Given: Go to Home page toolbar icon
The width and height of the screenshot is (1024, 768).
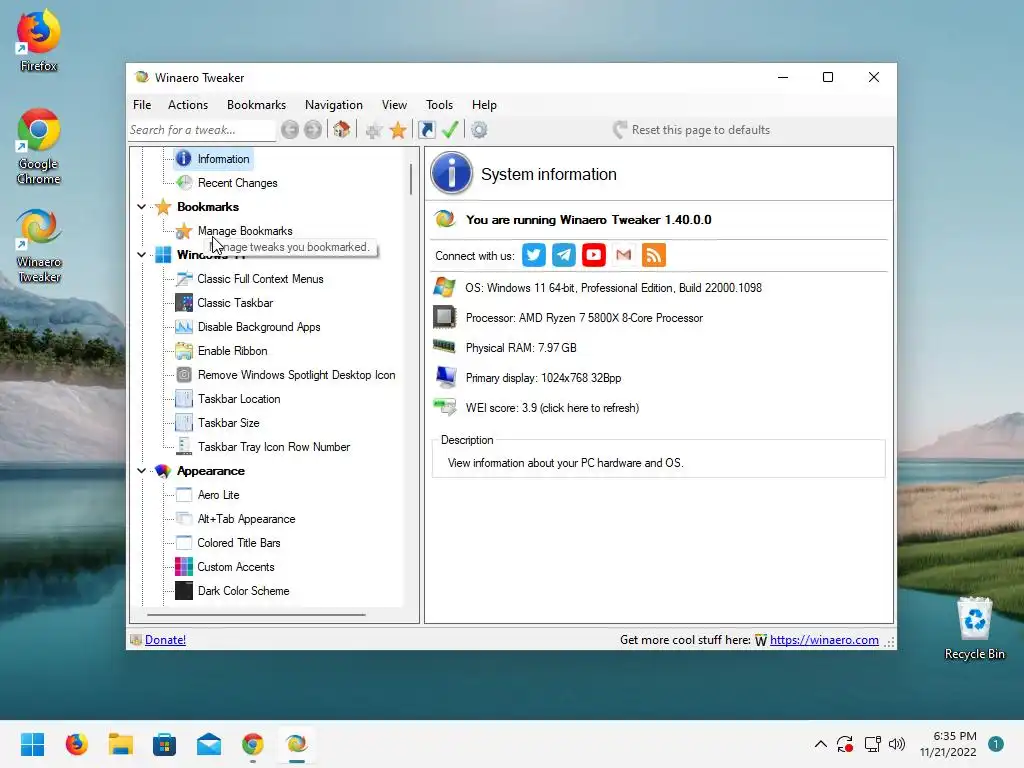Looking at the screenshot, I should pyautogui.click(x=342, y=130).
